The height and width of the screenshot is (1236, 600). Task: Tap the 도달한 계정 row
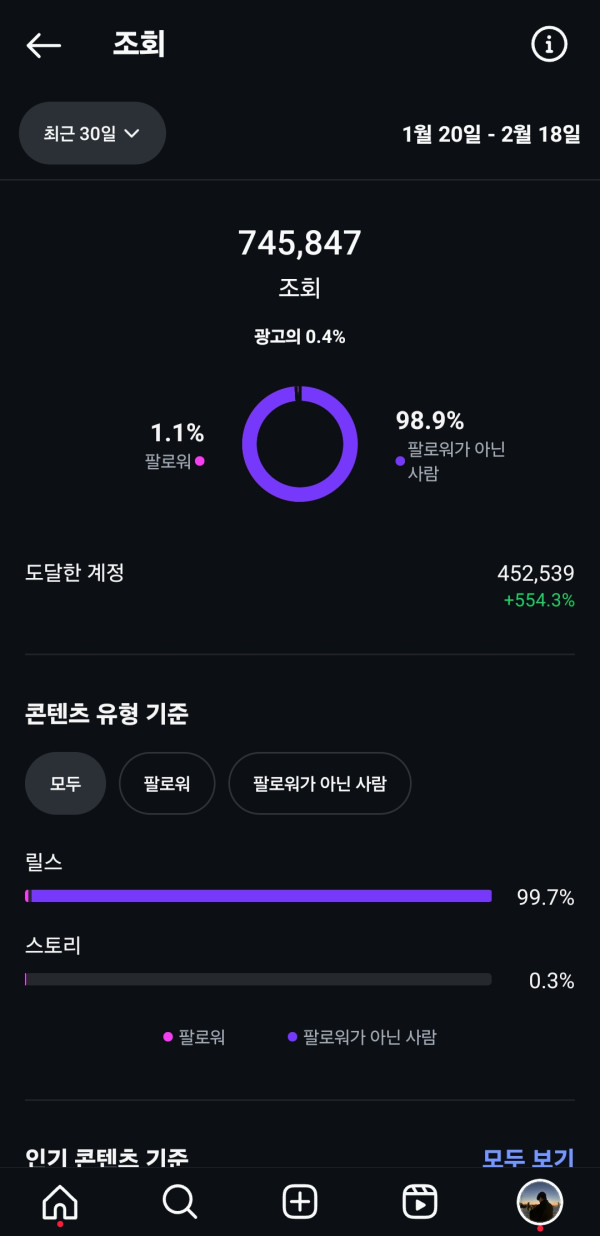300,585
